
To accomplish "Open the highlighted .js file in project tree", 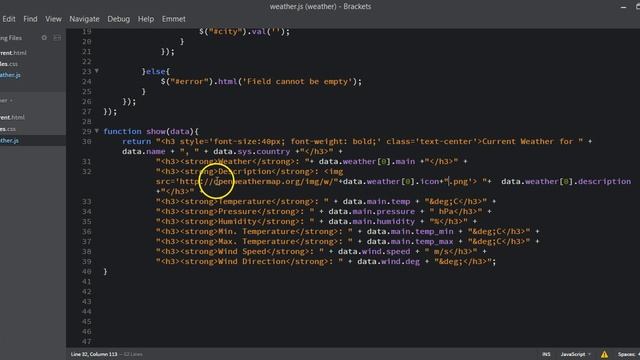I will [x=9, y=140].
